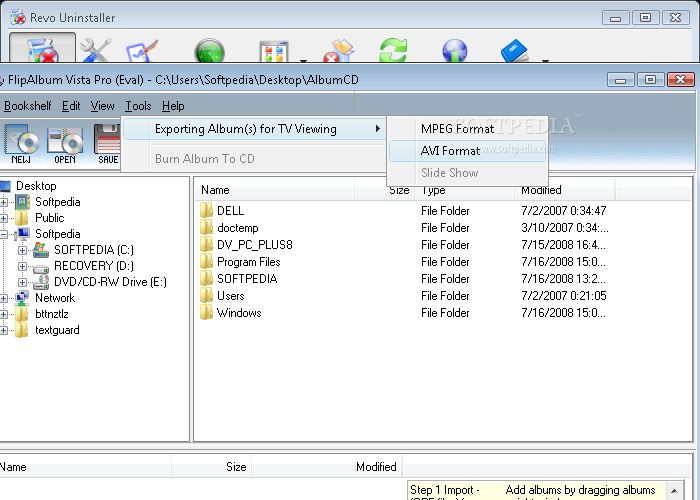This screenshot has width=700, height=500.
Task: Open dropdown arrow beside Revo Help icon
Action: coord(545,60)
